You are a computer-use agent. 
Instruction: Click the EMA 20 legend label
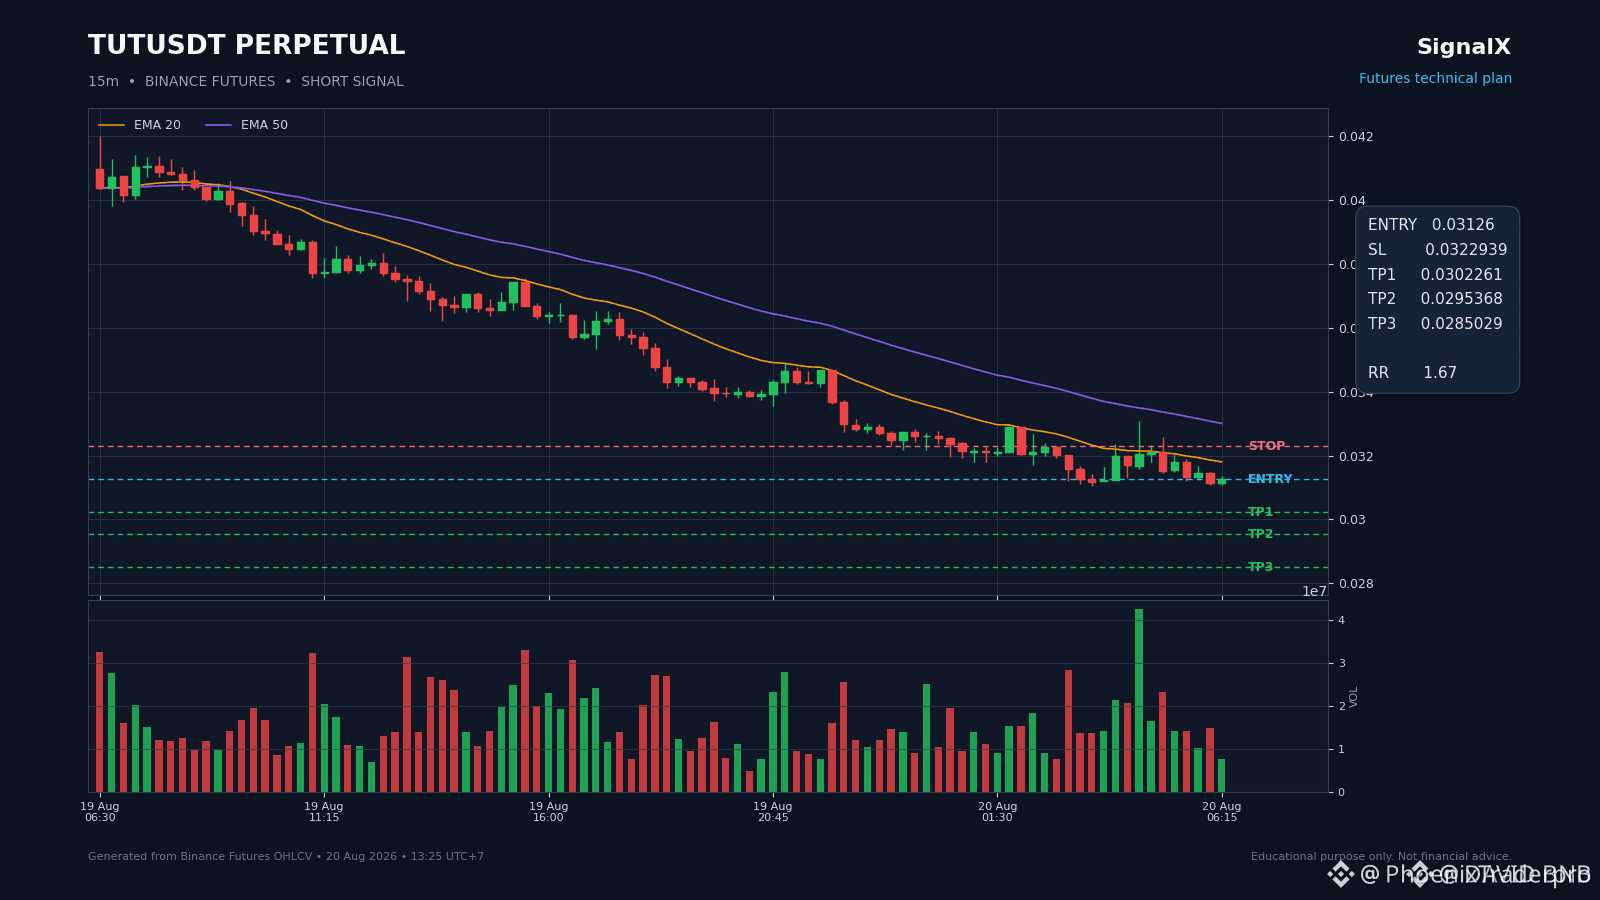click(x=157, y=125)
